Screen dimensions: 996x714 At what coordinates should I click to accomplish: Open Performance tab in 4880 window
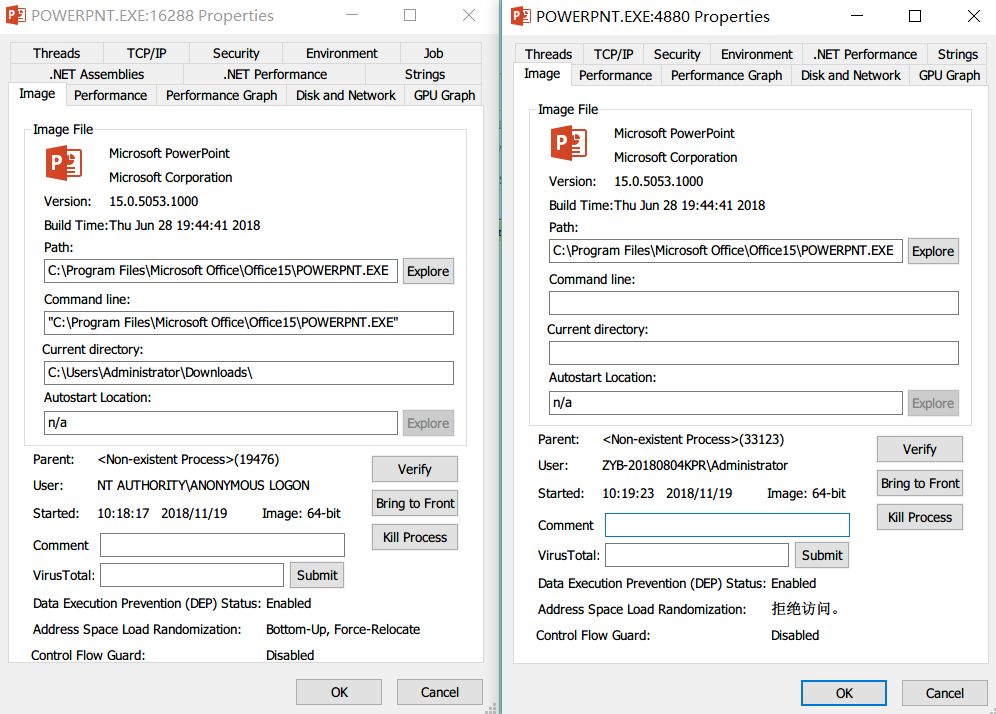click(x=615, y=75)
